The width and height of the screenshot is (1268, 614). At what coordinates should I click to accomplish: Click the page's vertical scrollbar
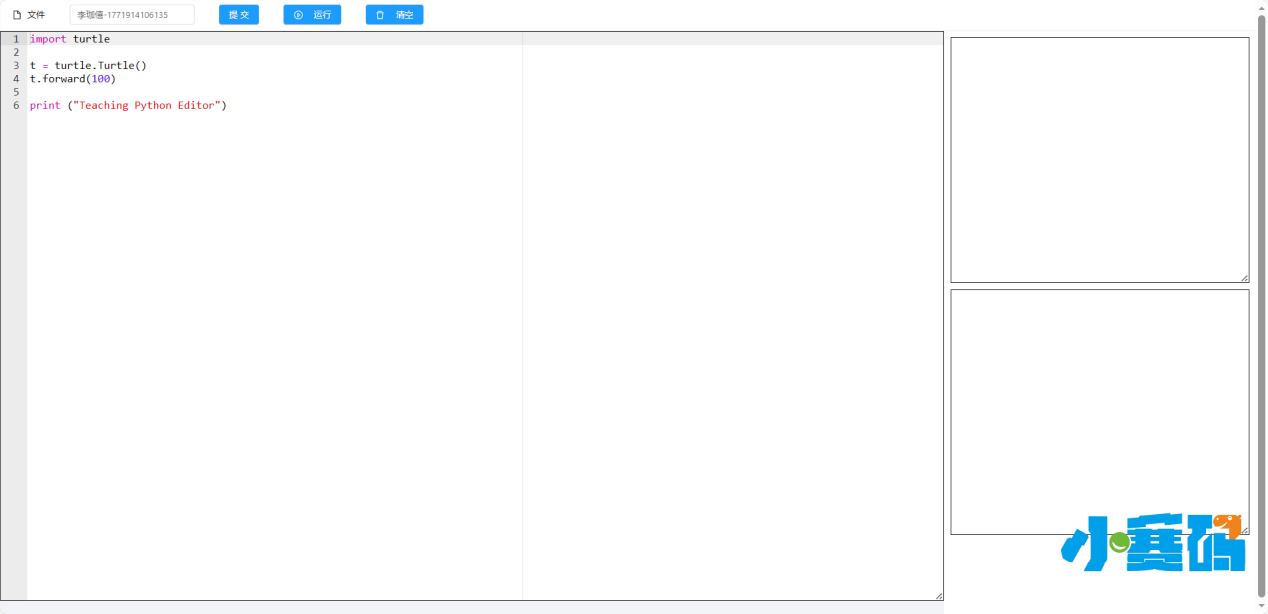(x=1261, y=300)
